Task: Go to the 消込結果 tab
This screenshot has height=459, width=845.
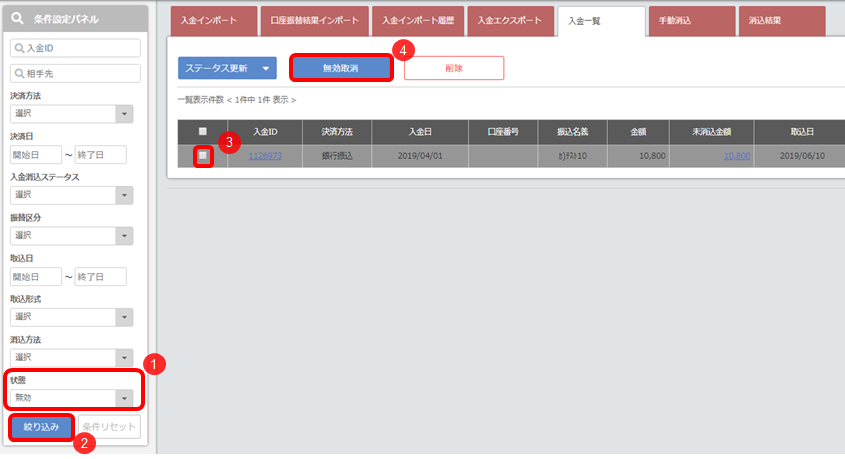Action: click(780, 21)
